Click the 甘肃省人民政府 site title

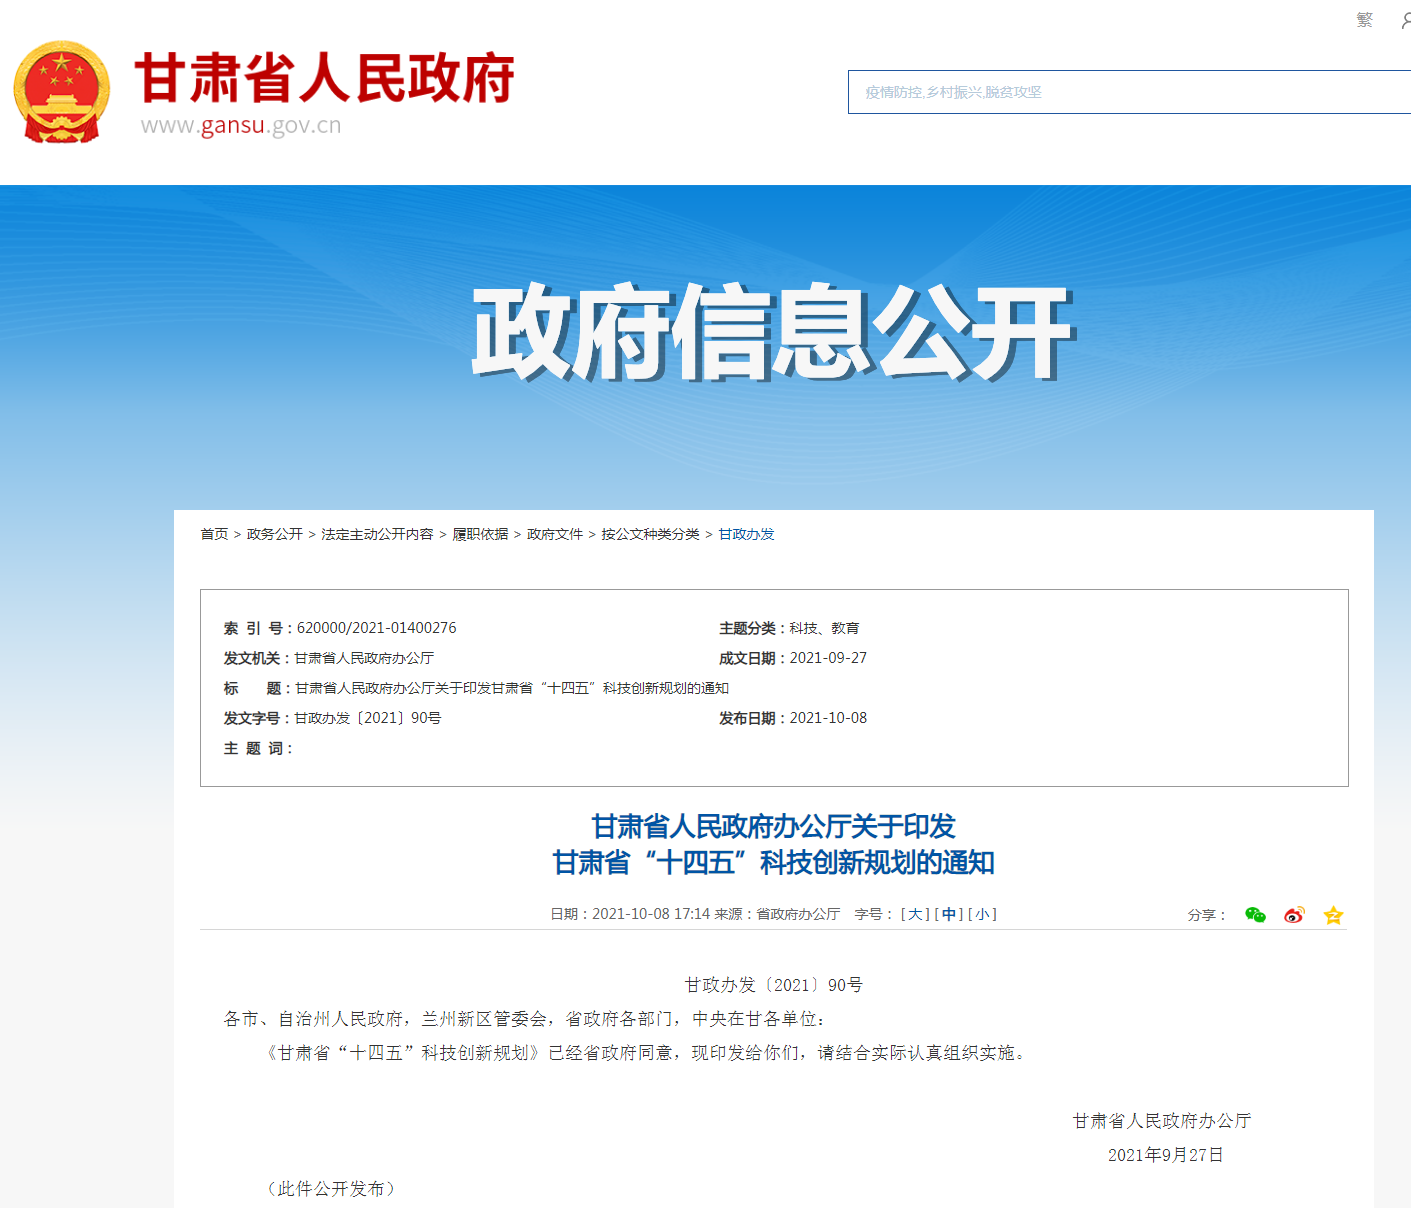[x=324, y=78]
